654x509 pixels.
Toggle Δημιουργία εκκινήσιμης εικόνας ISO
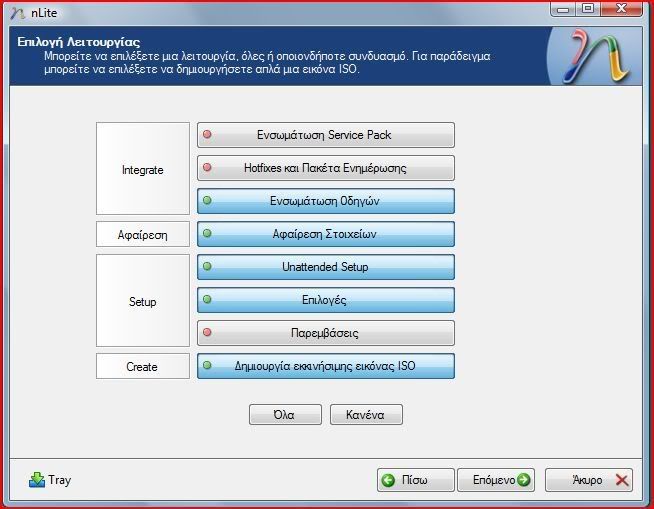(x=325, y=366)
